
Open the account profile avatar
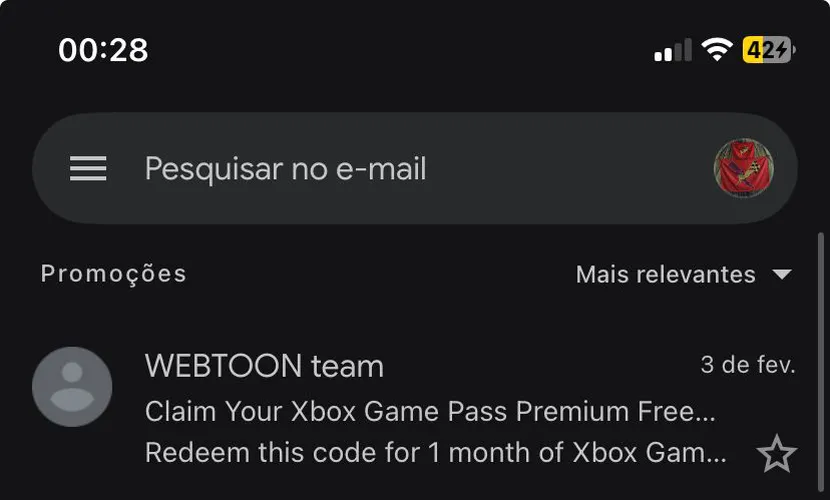743,168
